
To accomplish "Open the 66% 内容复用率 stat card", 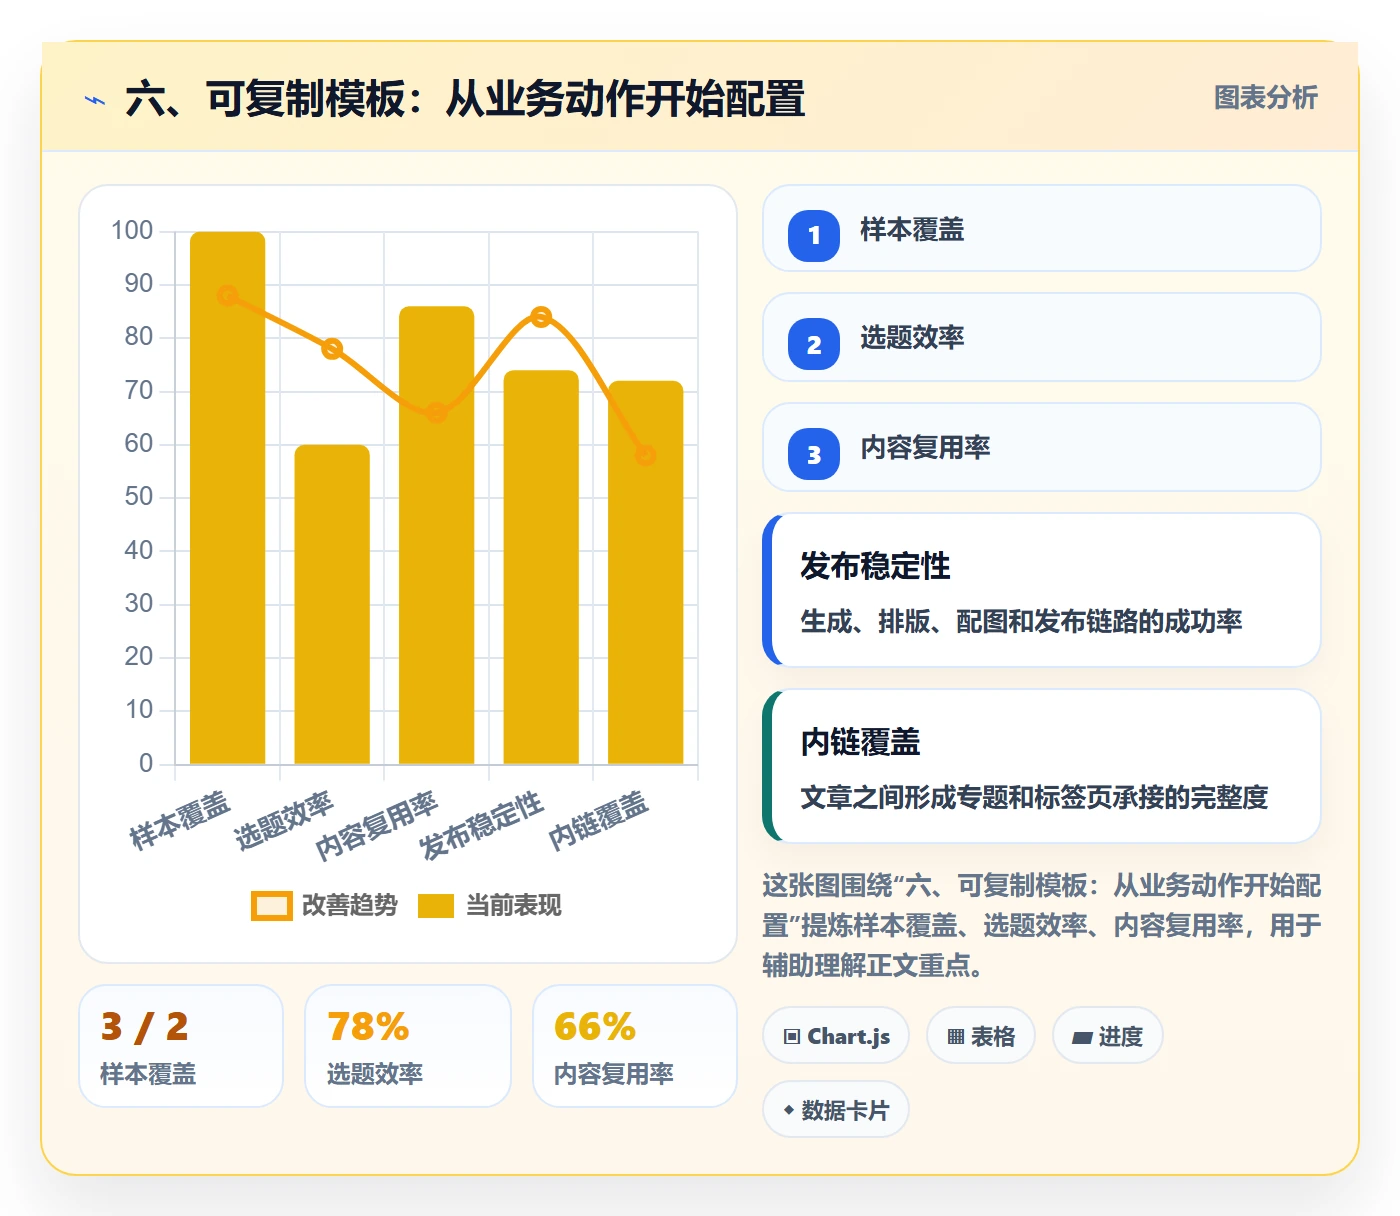I will (635, 1046).
